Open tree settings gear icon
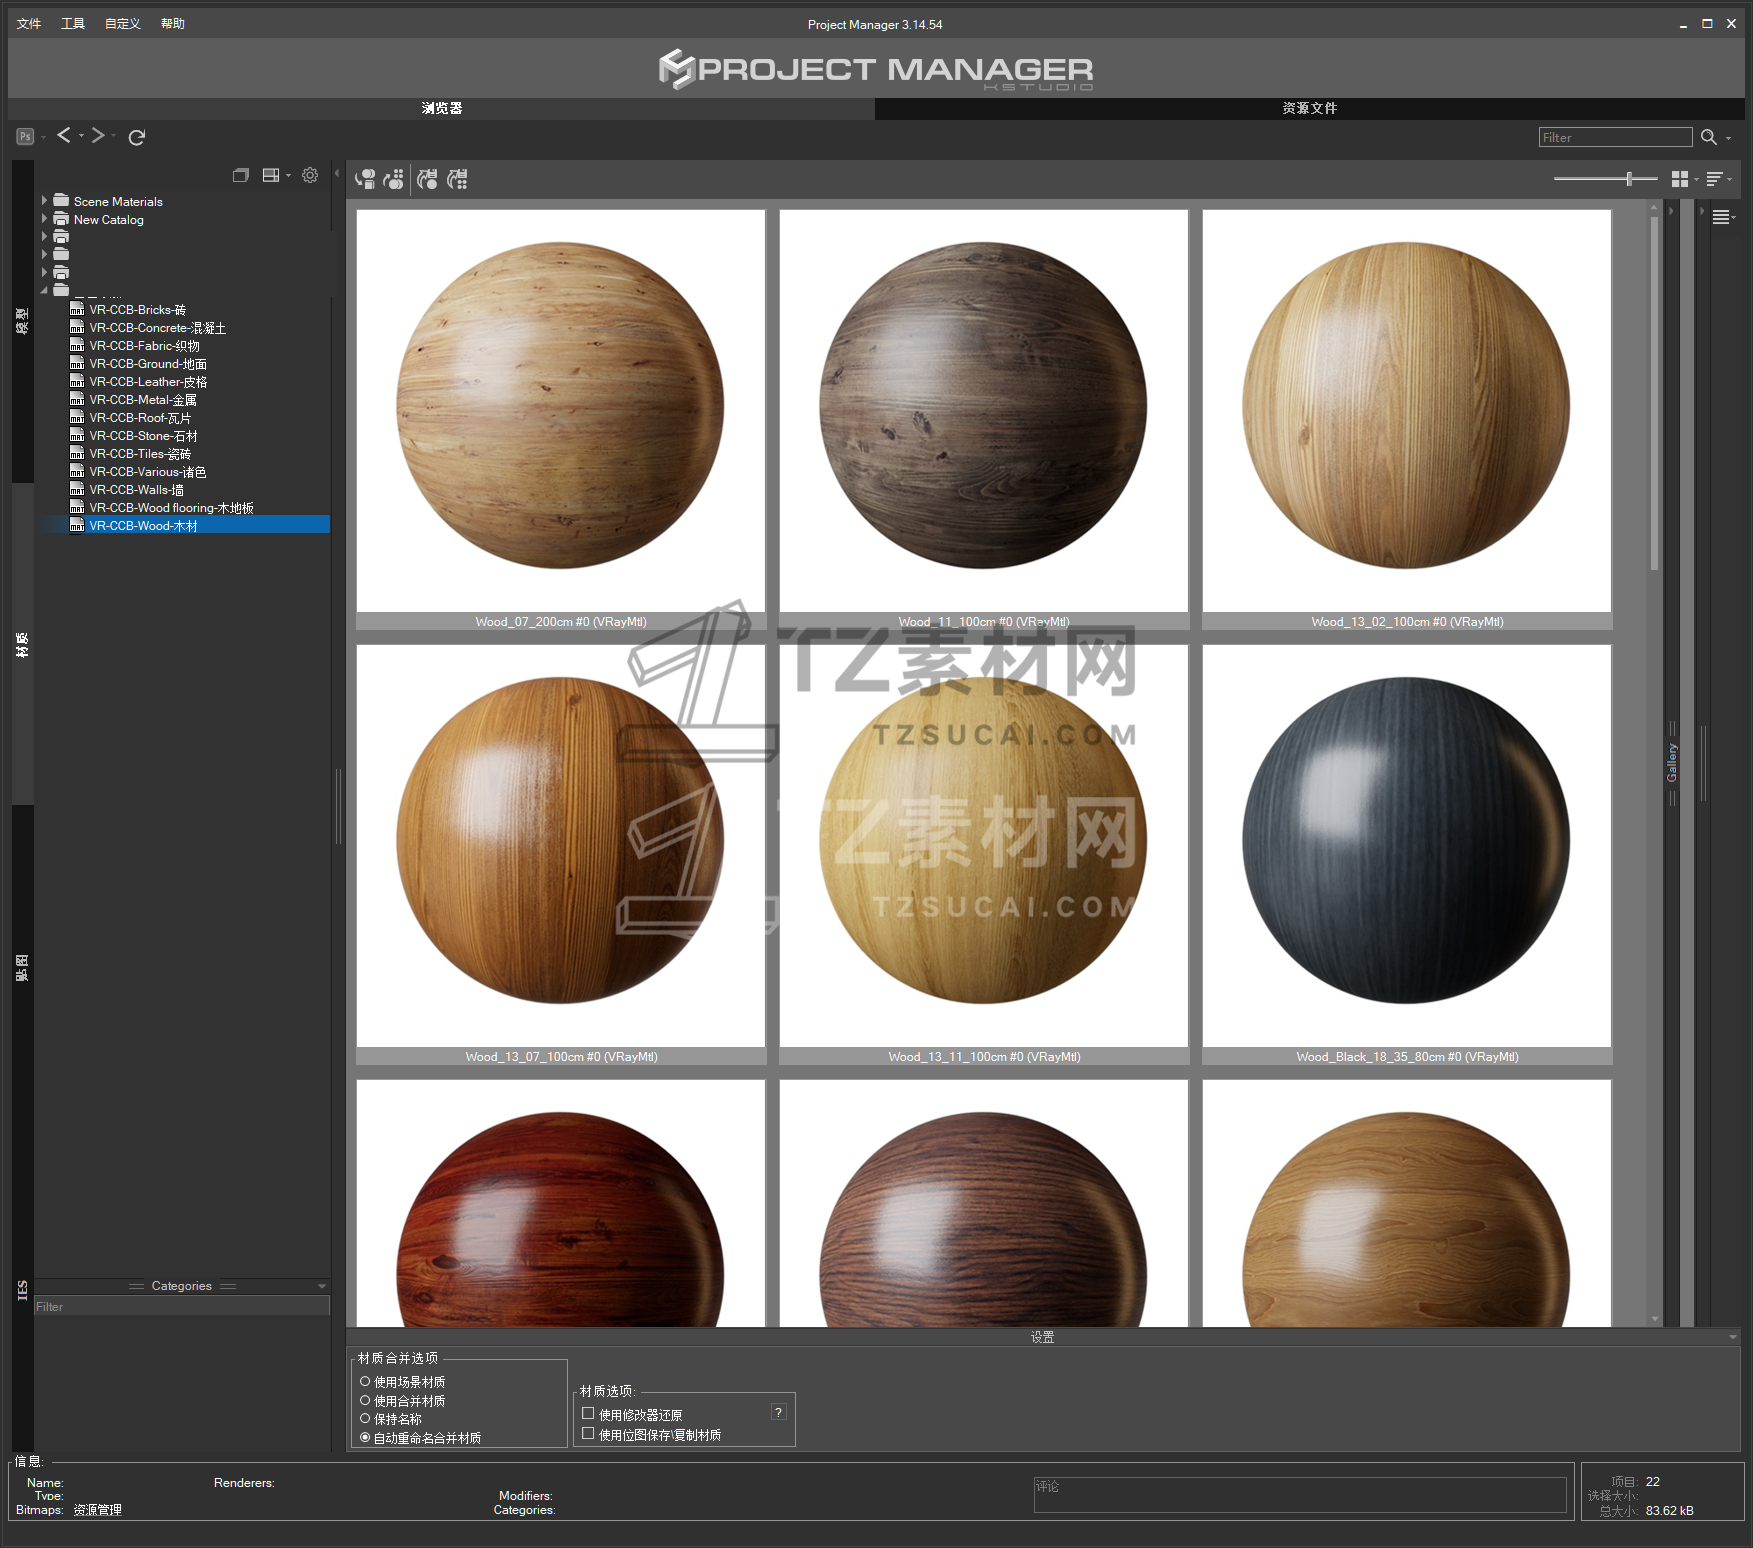 [310, 175]
